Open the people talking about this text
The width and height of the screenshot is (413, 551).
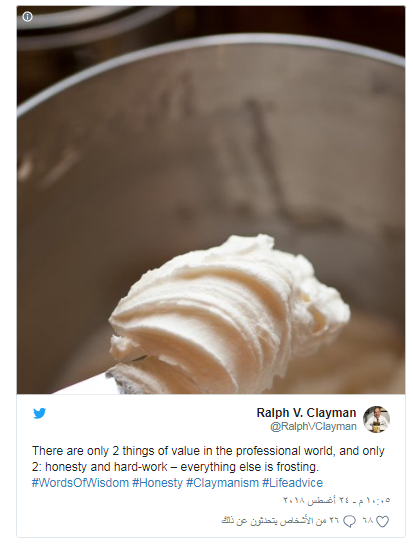(274, 521)
